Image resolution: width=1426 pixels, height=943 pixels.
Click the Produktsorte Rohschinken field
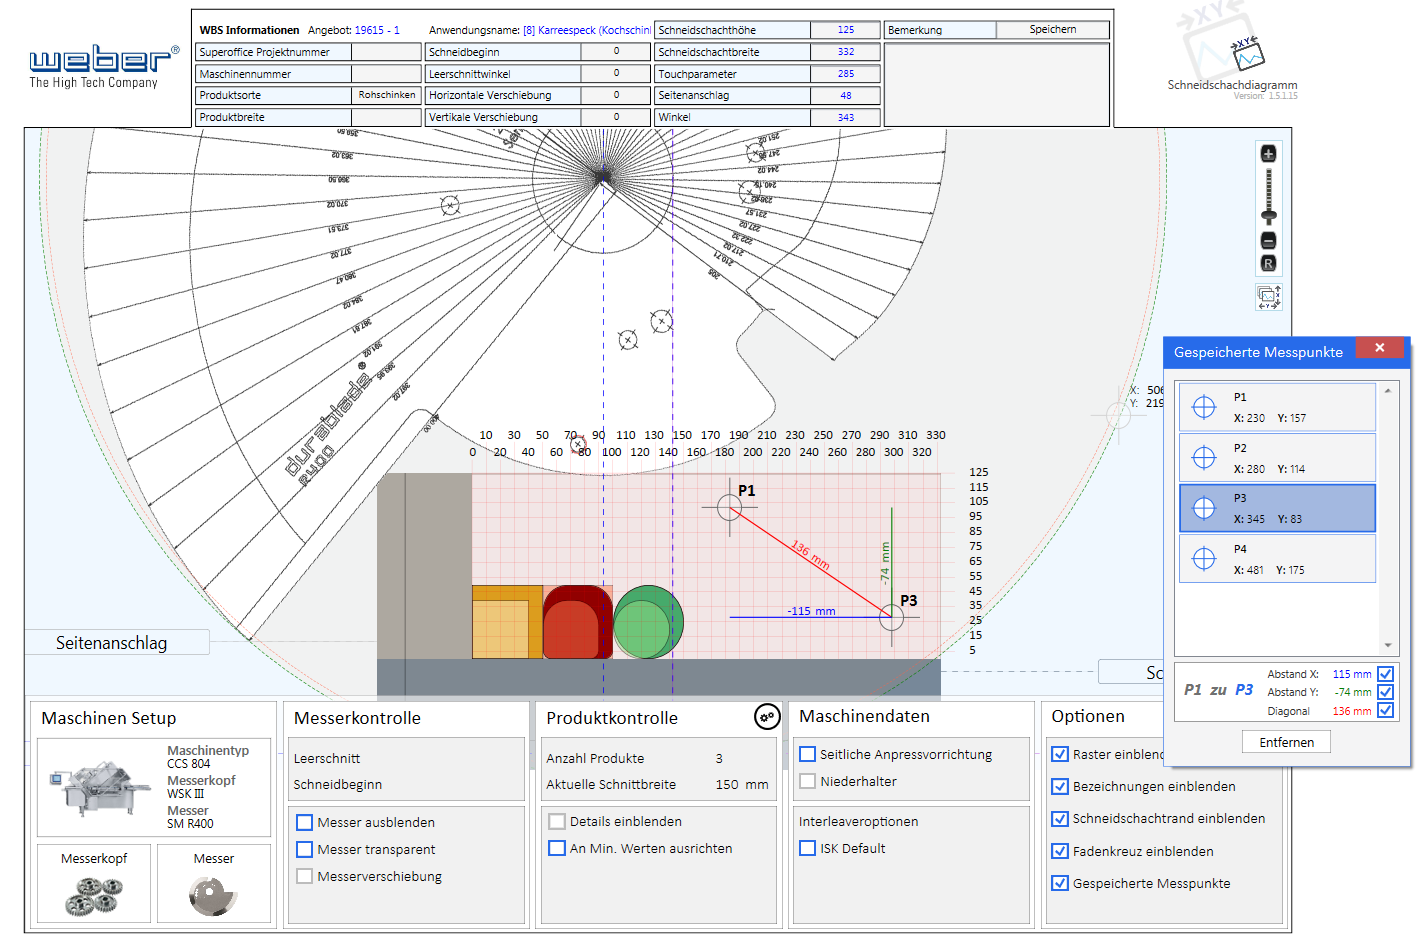click(x=386, y=96)
